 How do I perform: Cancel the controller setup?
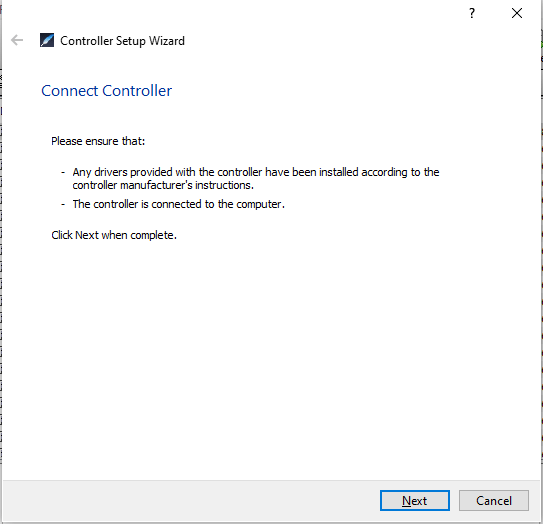[x=493, y=500]
